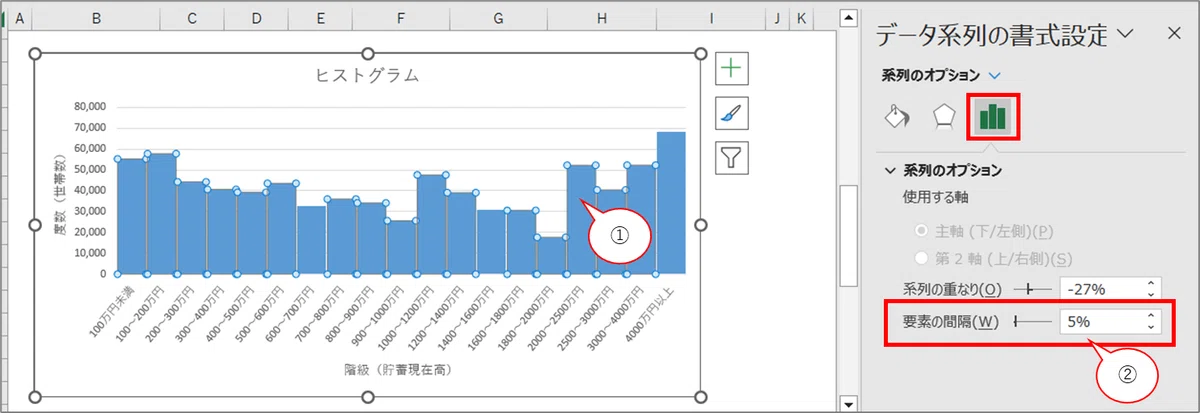Decrease 系列の重なり with the down spinner
Viewport: 1200px width, 413px height.
click(x=1151, y=294)
